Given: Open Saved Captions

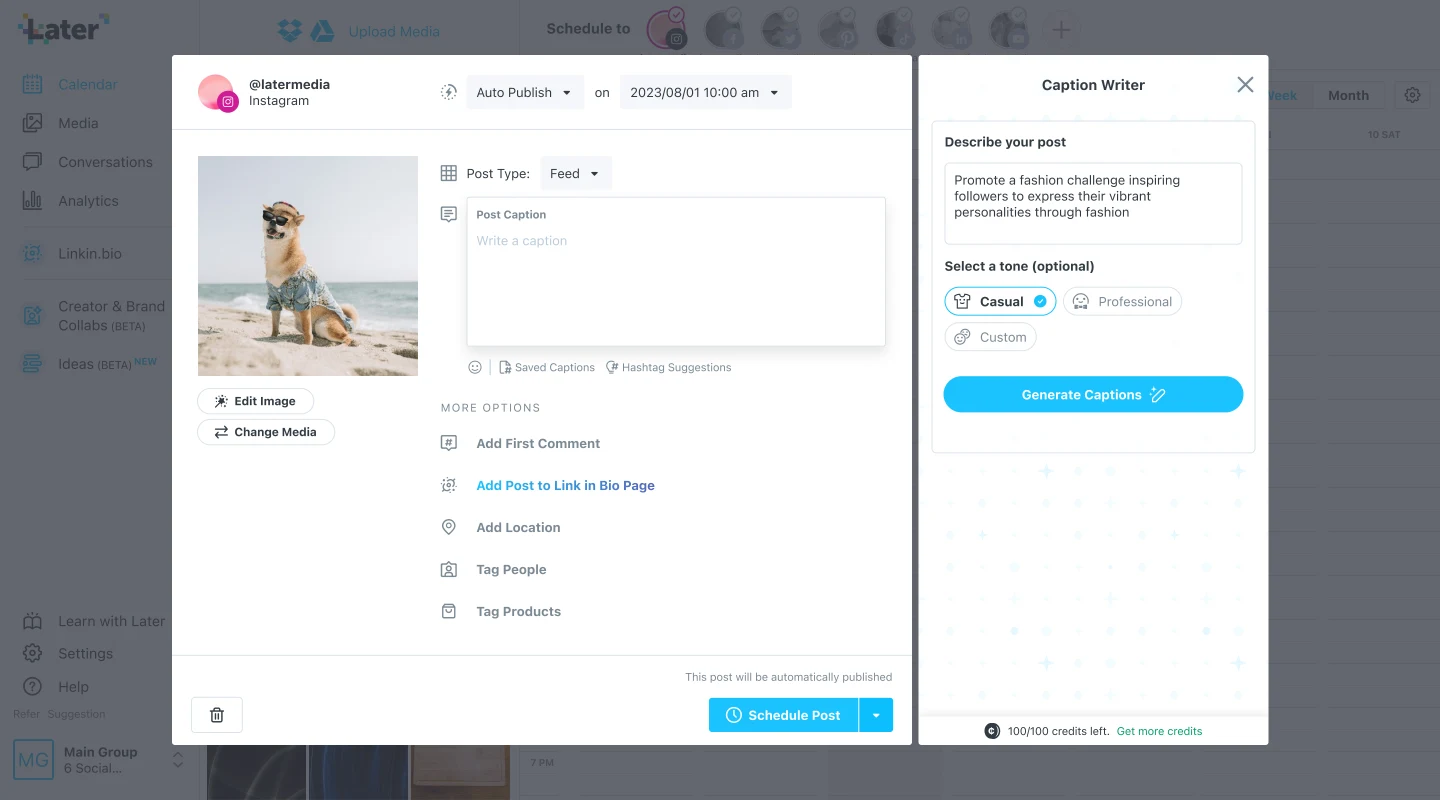Looking at the screenshot, I should pos(547,367).
